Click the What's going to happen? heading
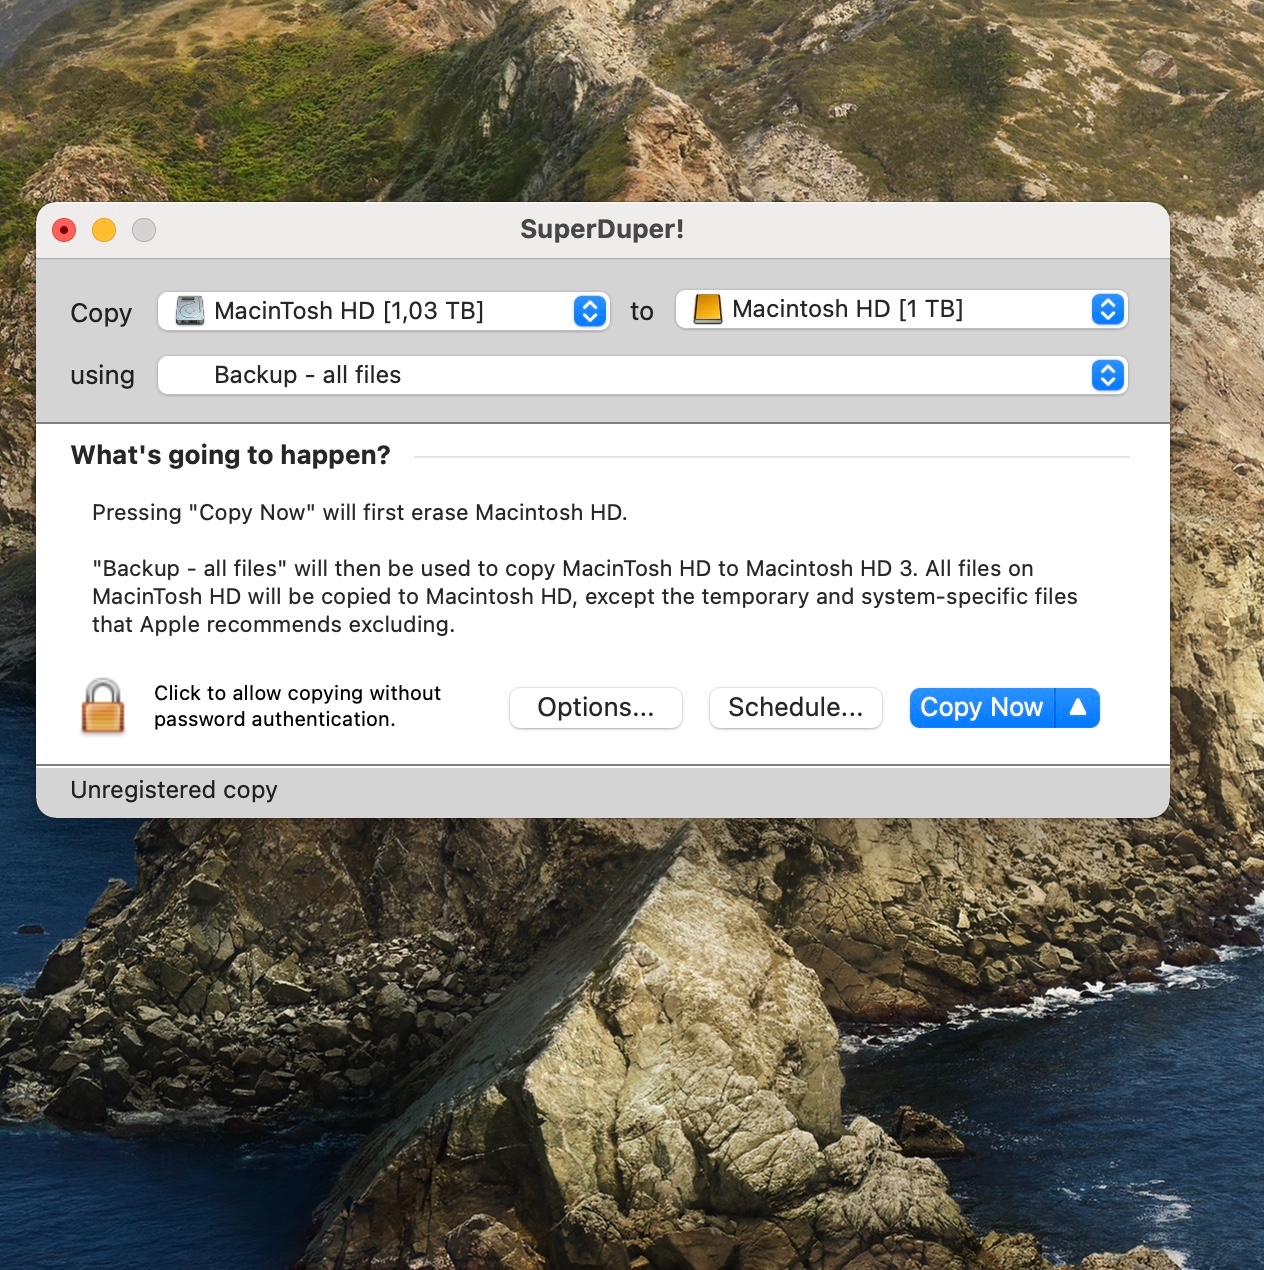The width and height of the screenshot is (1264, 1270). (231, 455)
